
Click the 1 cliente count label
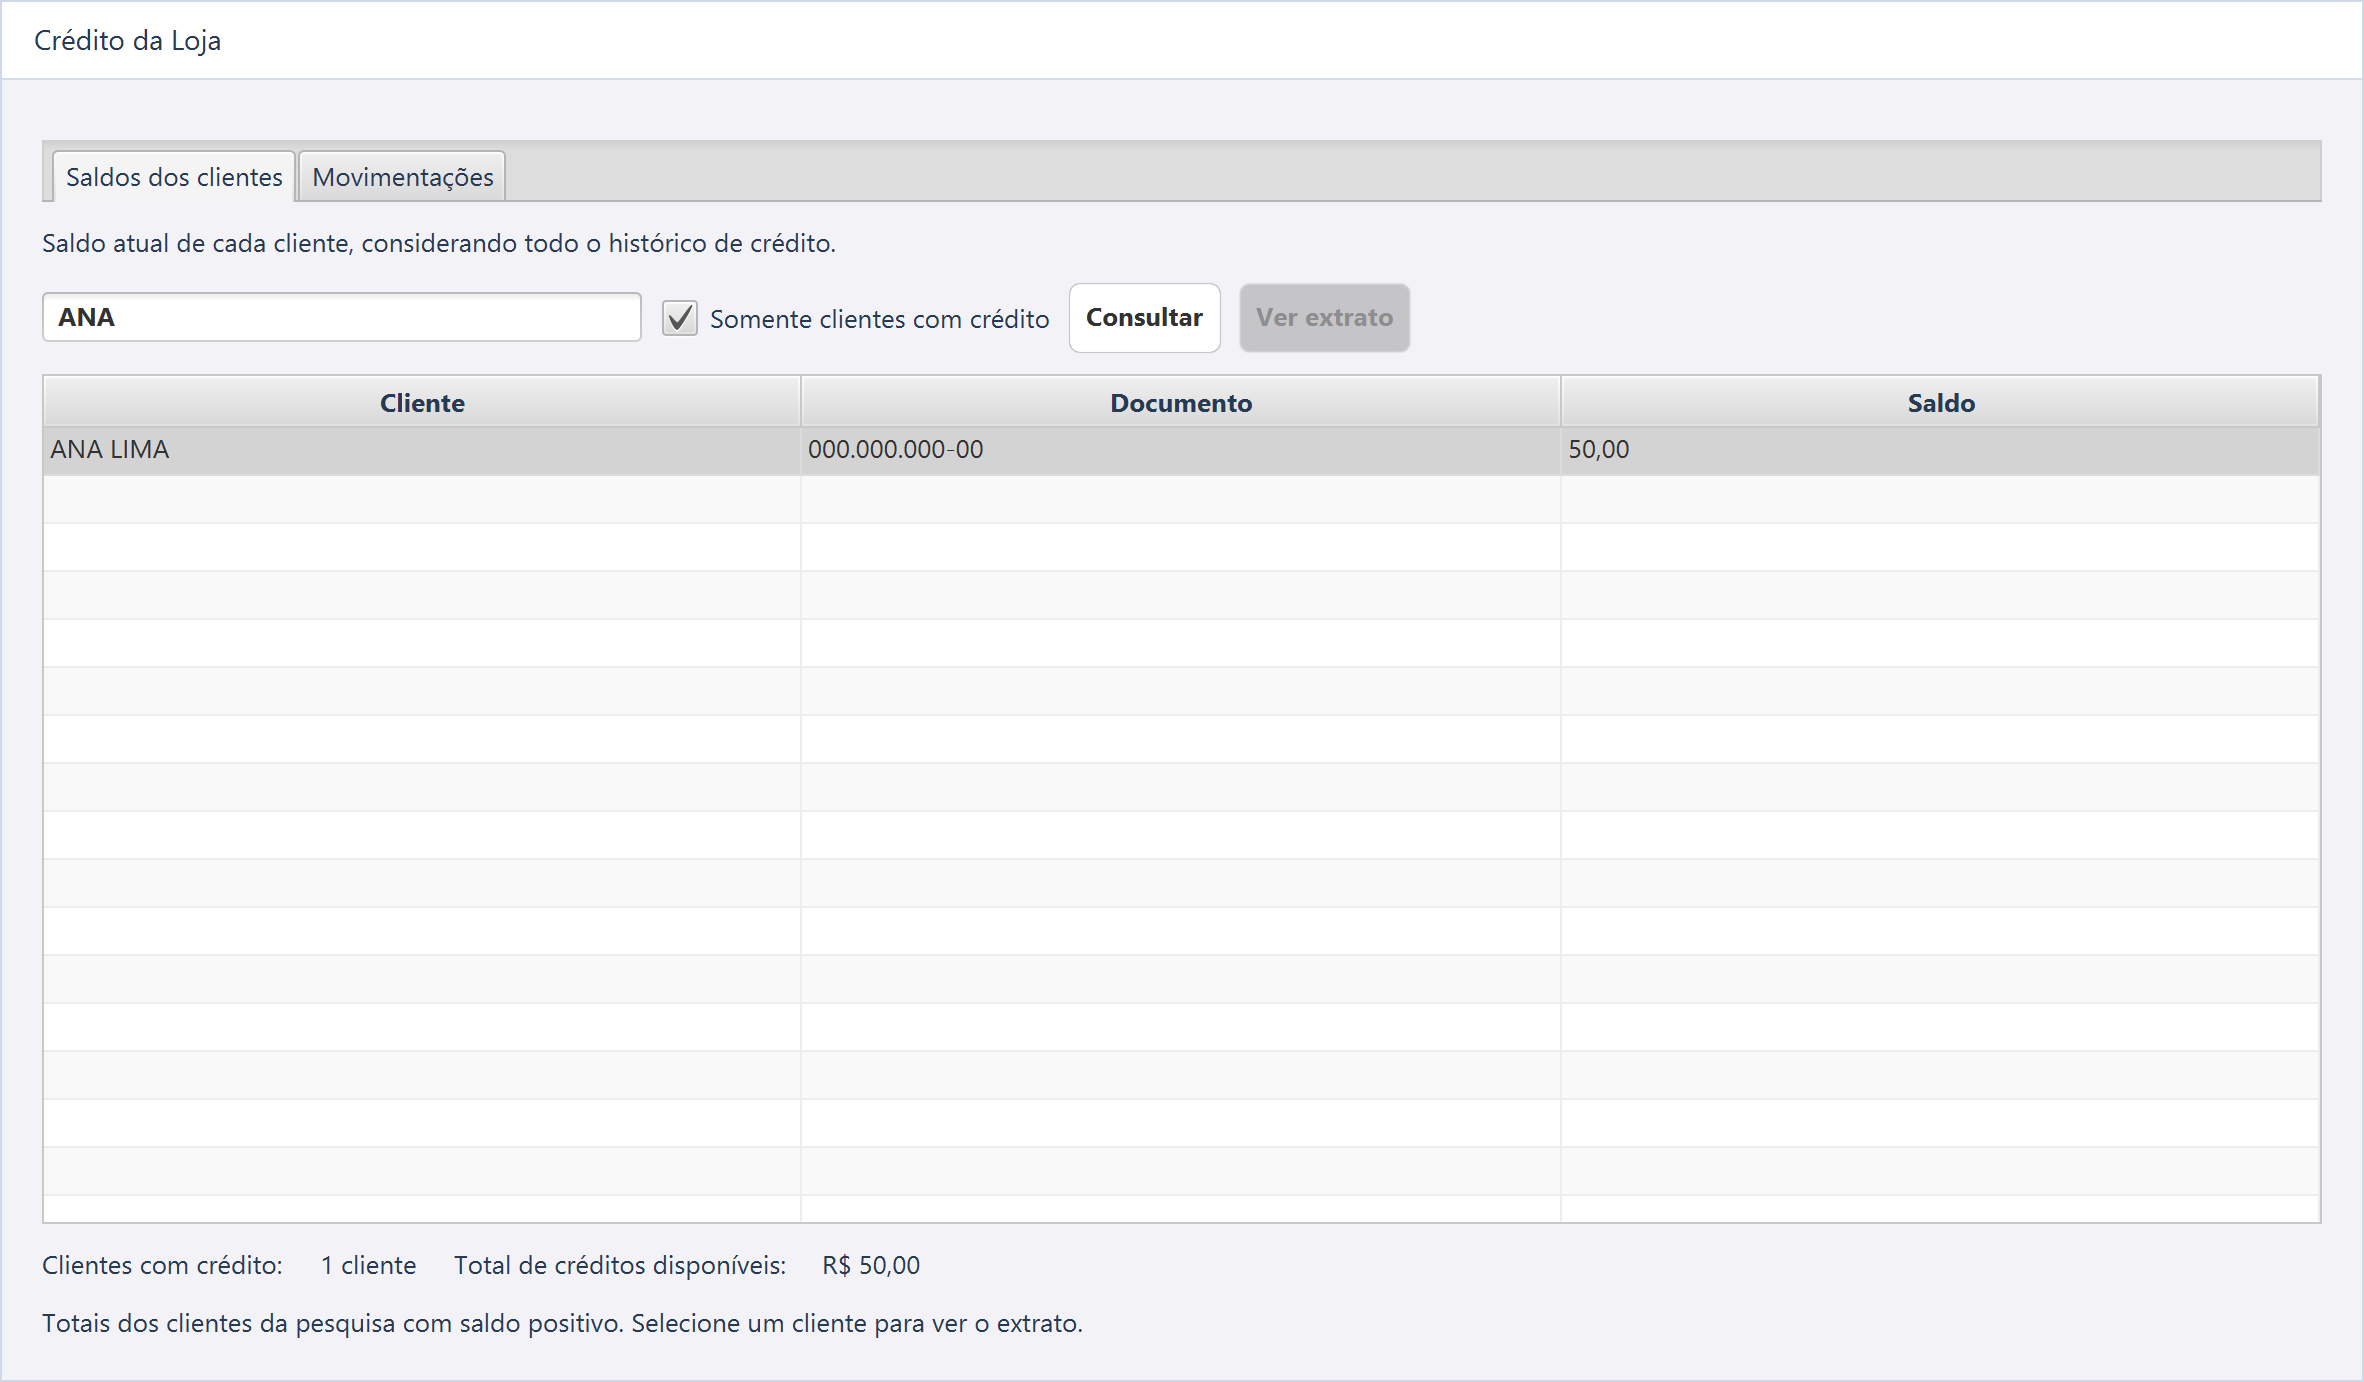pyautogui.click(x=368, y=1265)
